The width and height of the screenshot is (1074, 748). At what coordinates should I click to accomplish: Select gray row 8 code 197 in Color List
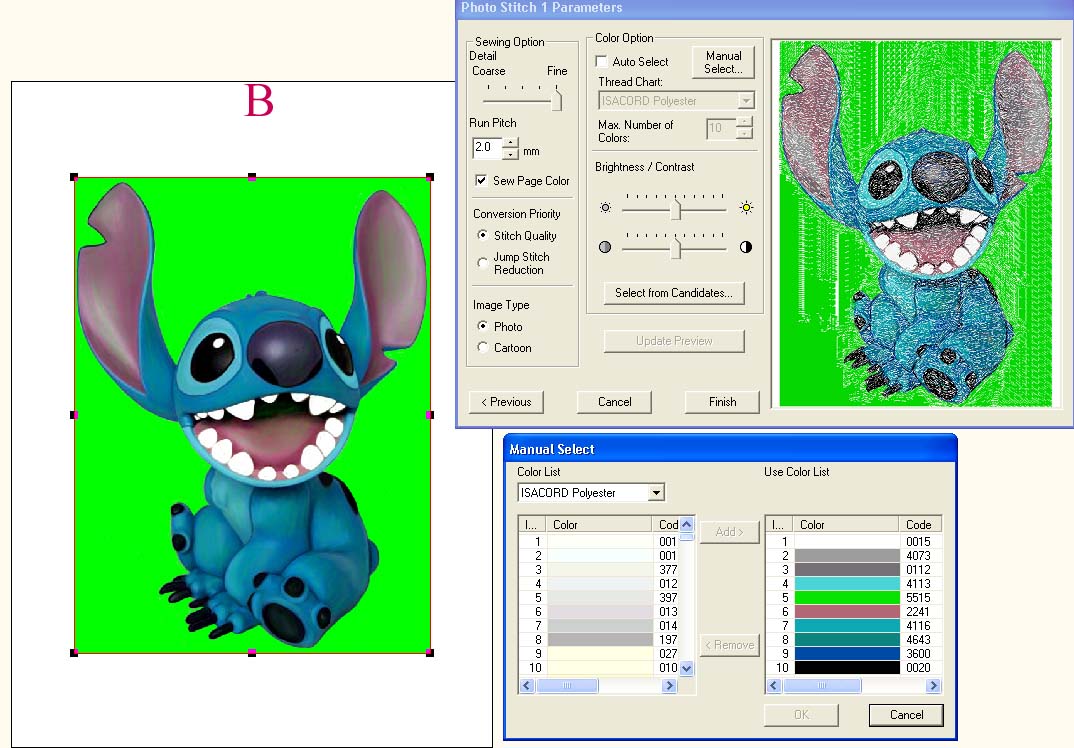(599, 640)
